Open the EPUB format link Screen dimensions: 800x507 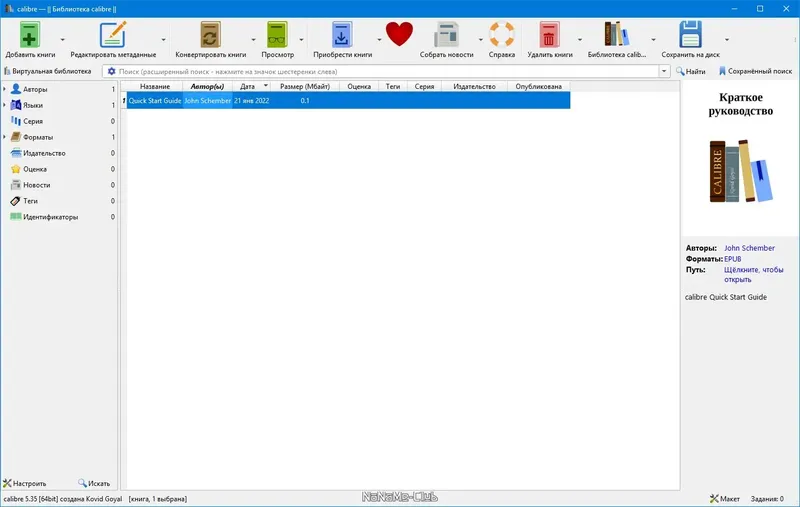(x=733, y=259)
